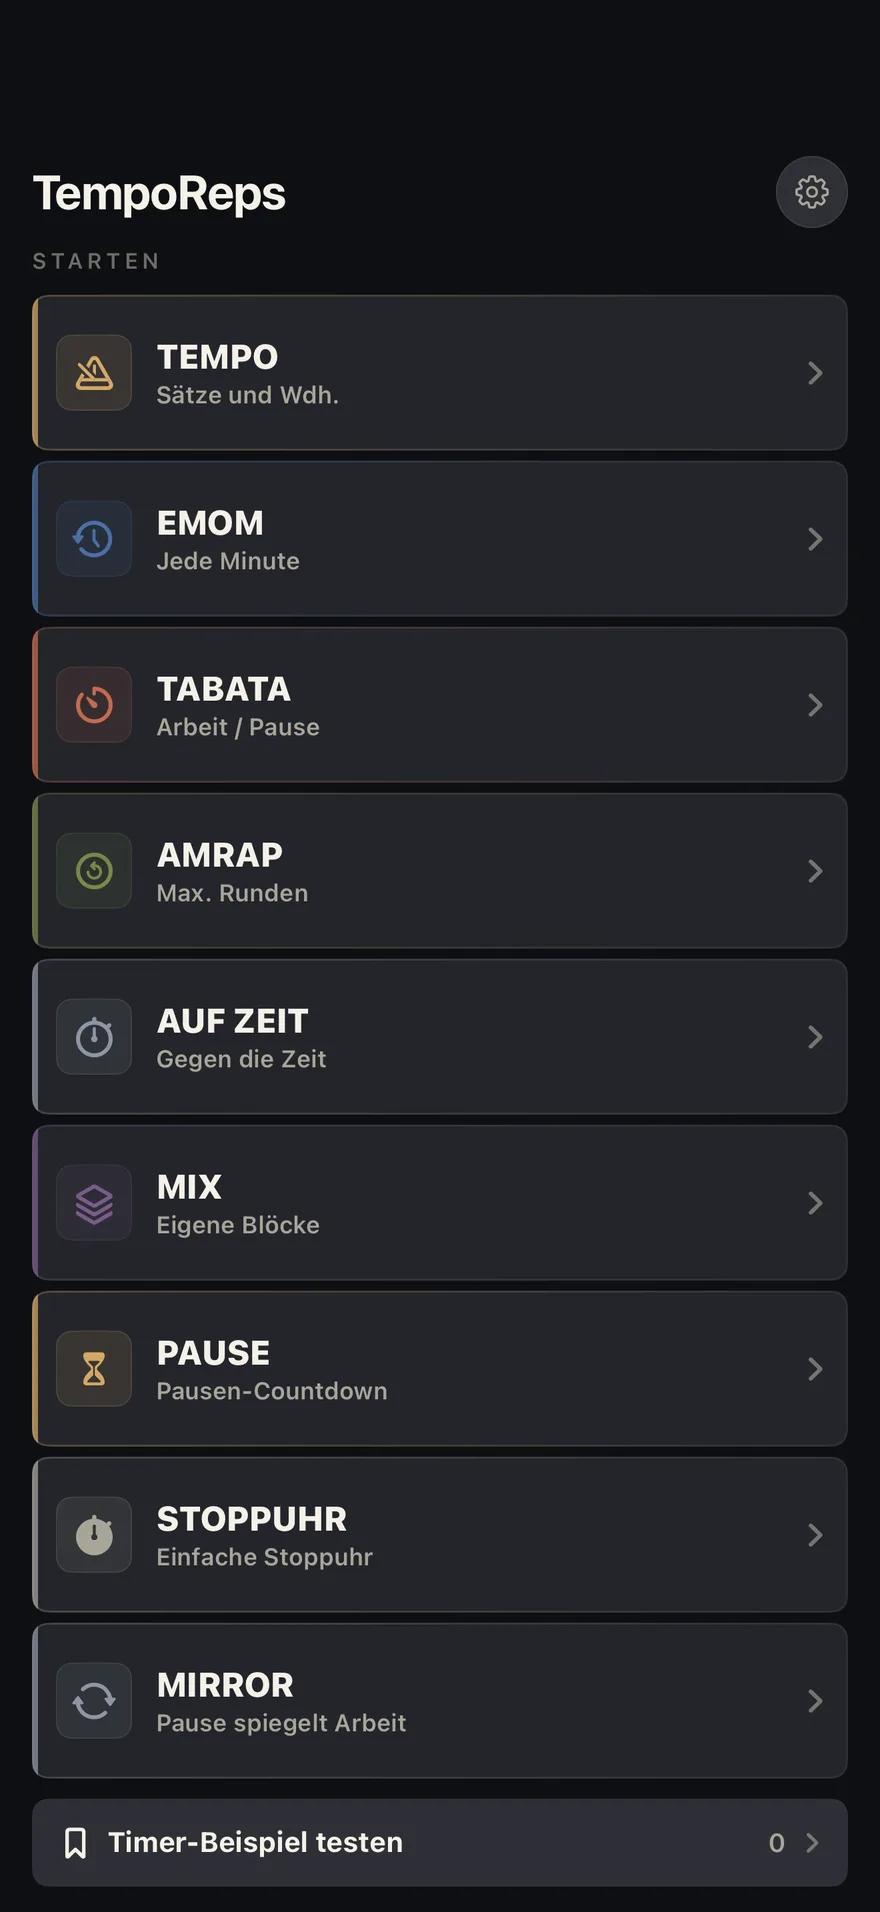Expand the TEMPO row chevron

coord(815,373)
